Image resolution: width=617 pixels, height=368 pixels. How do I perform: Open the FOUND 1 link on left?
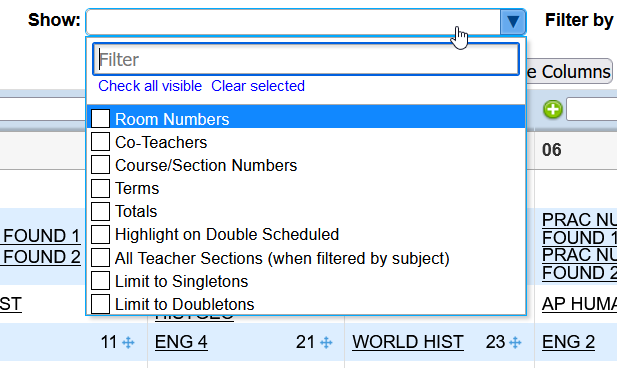pos(41,236)
